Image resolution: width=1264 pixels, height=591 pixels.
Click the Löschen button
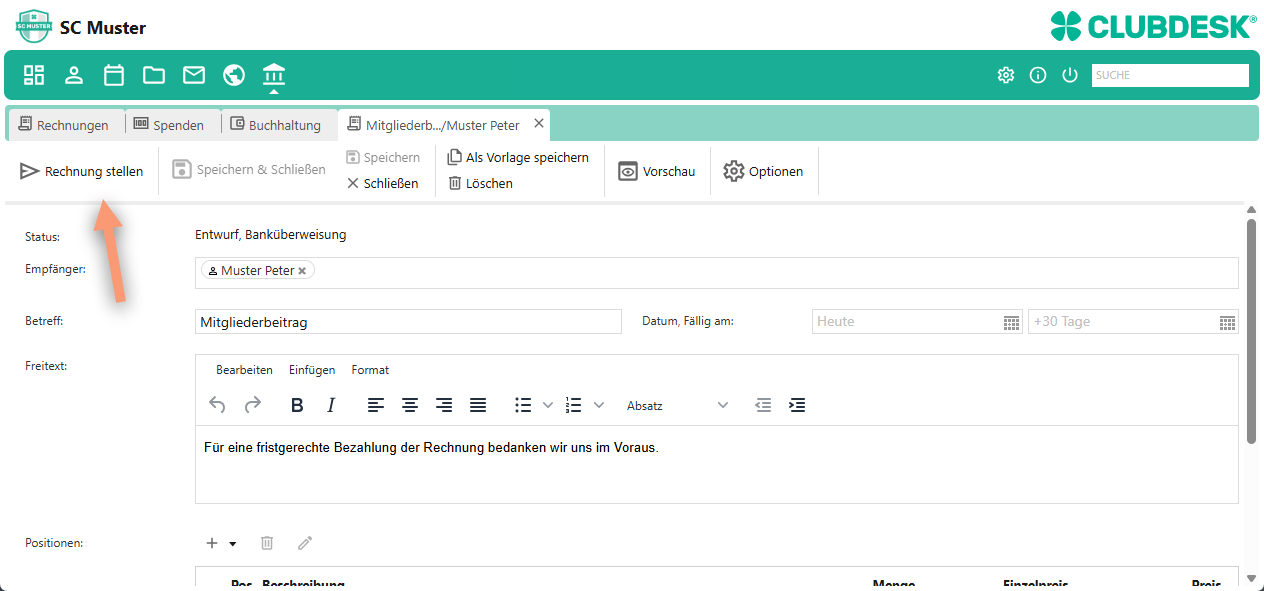pos(481,184)
